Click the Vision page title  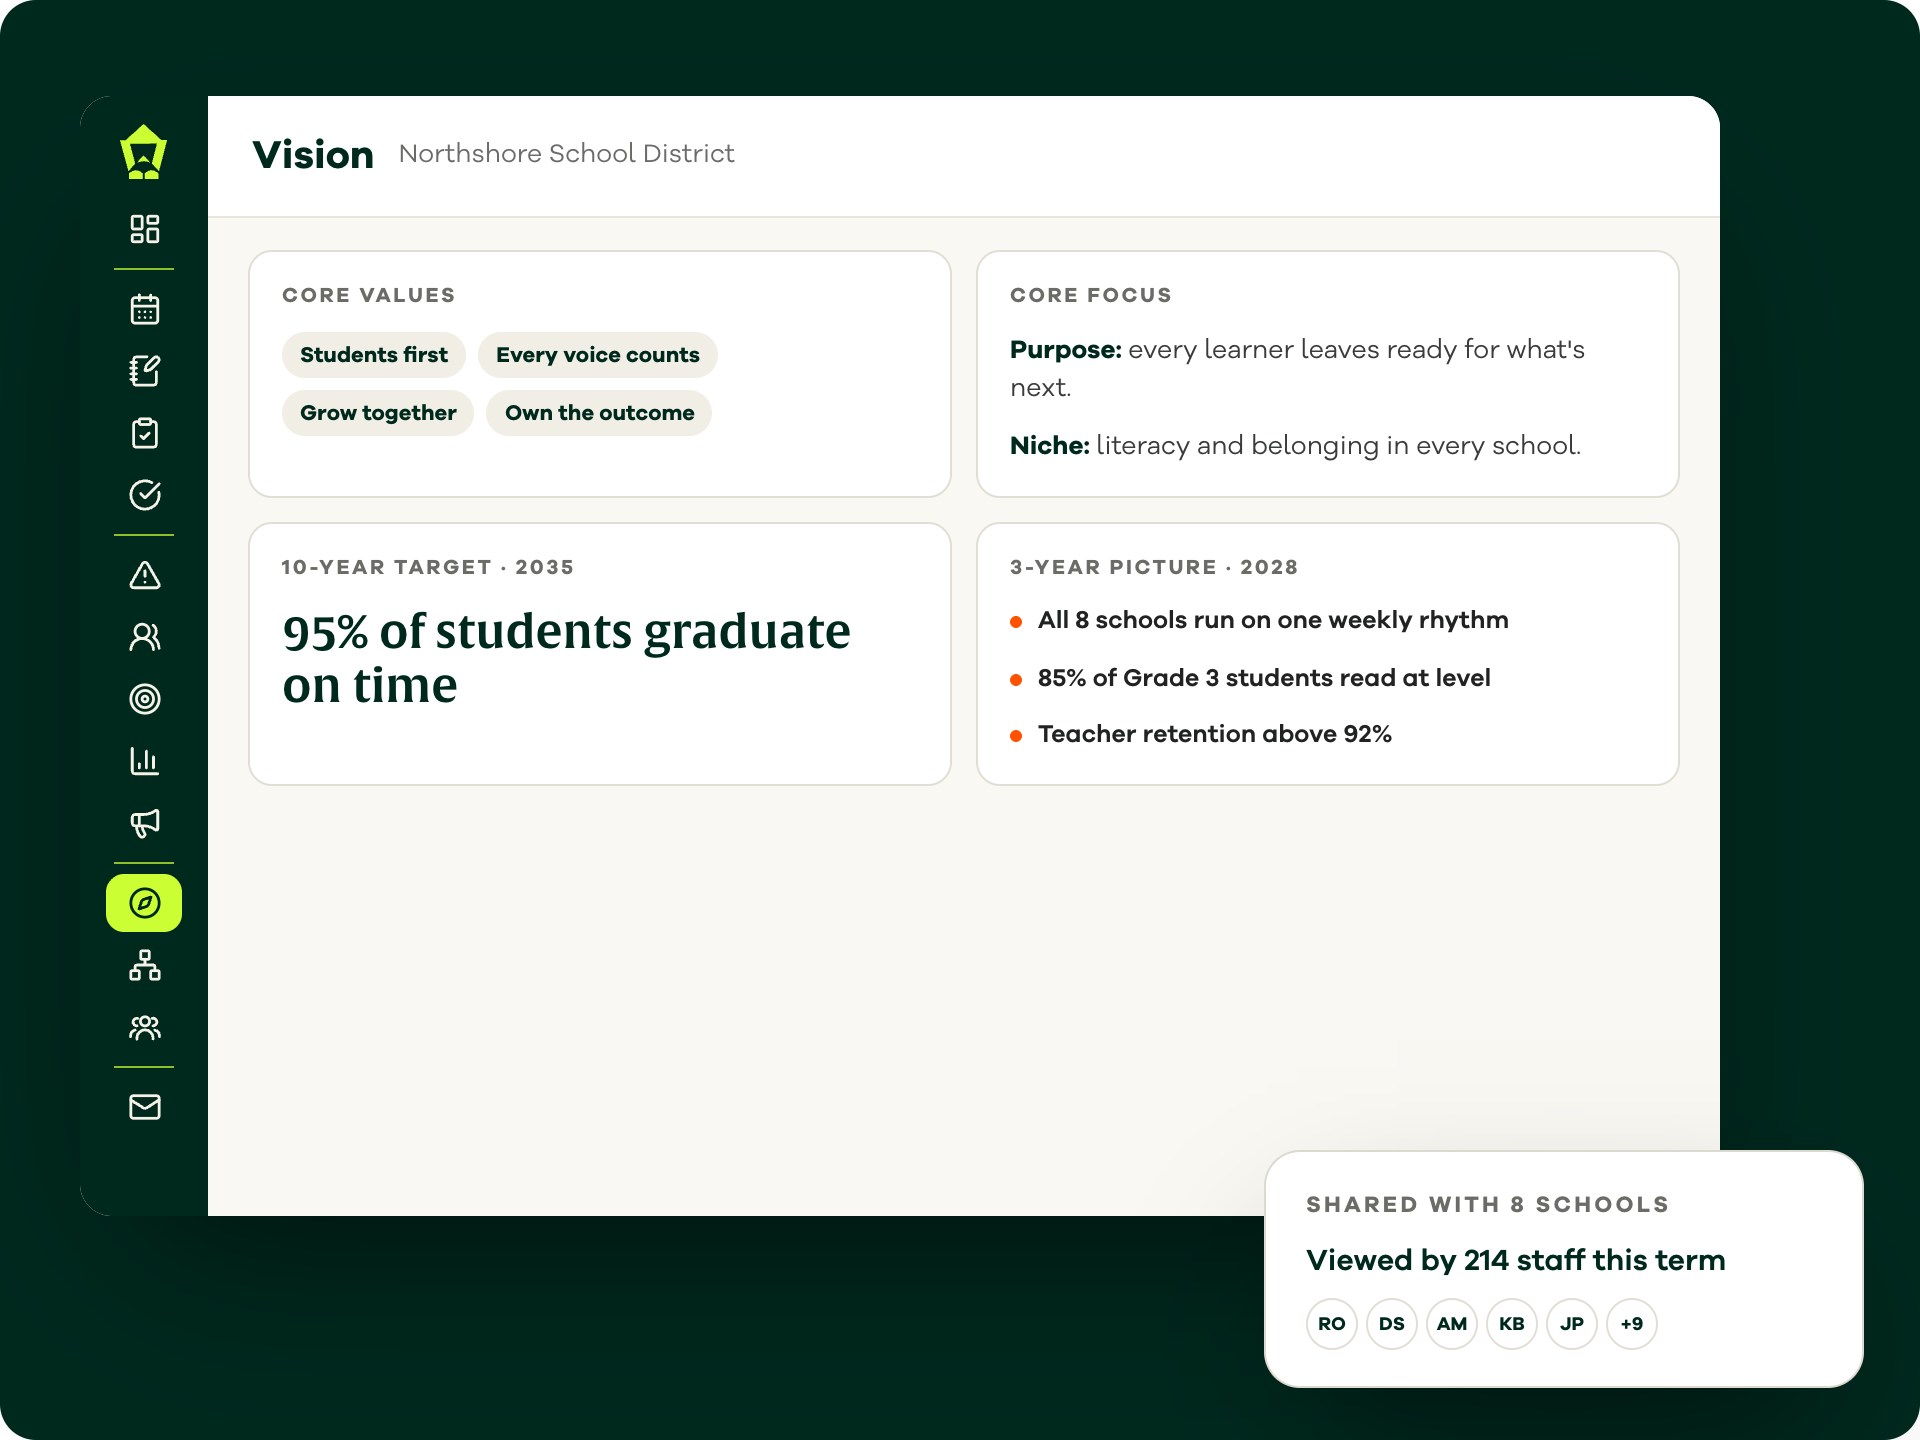coord(313,155)
